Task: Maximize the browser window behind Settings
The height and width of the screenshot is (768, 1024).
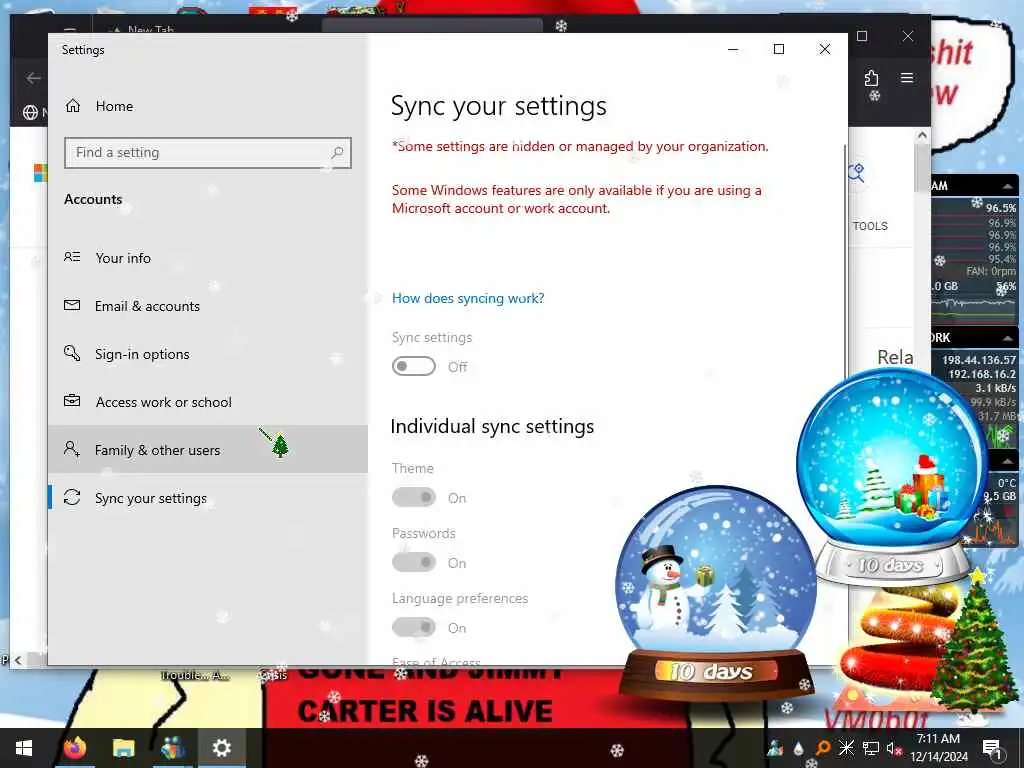Action: 862,37
